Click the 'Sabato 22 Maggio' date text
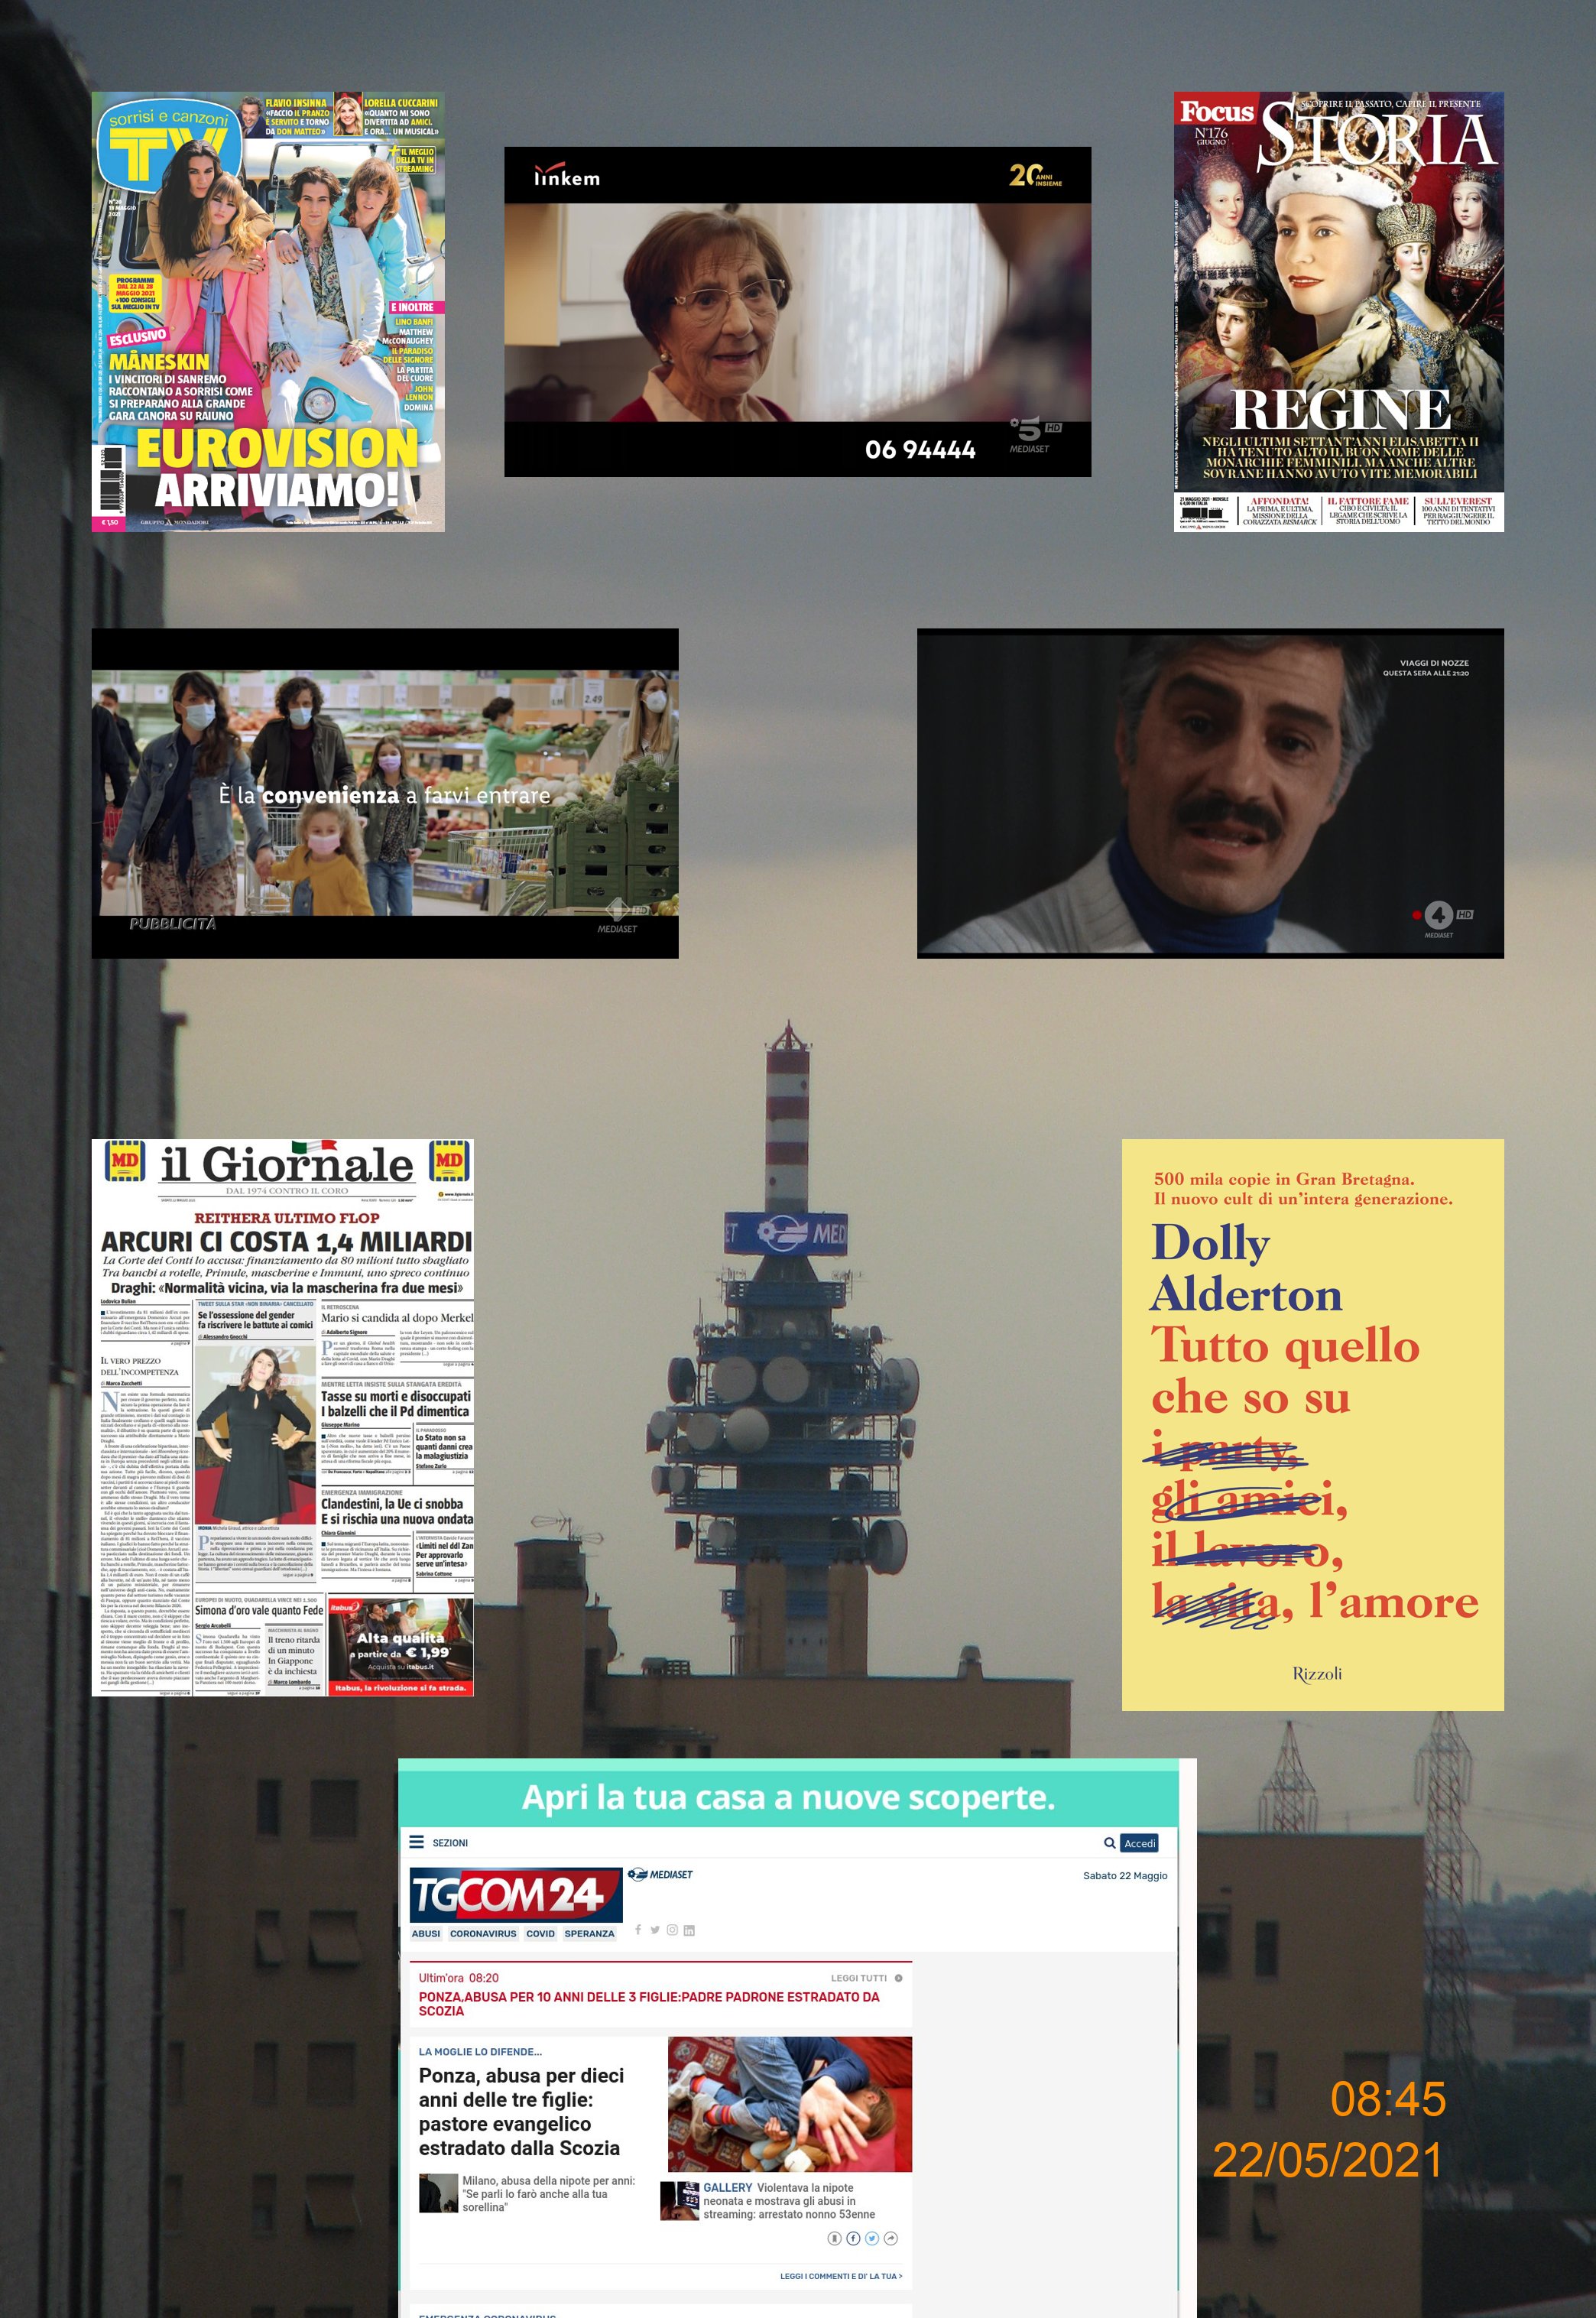 coord(1125,1875)
